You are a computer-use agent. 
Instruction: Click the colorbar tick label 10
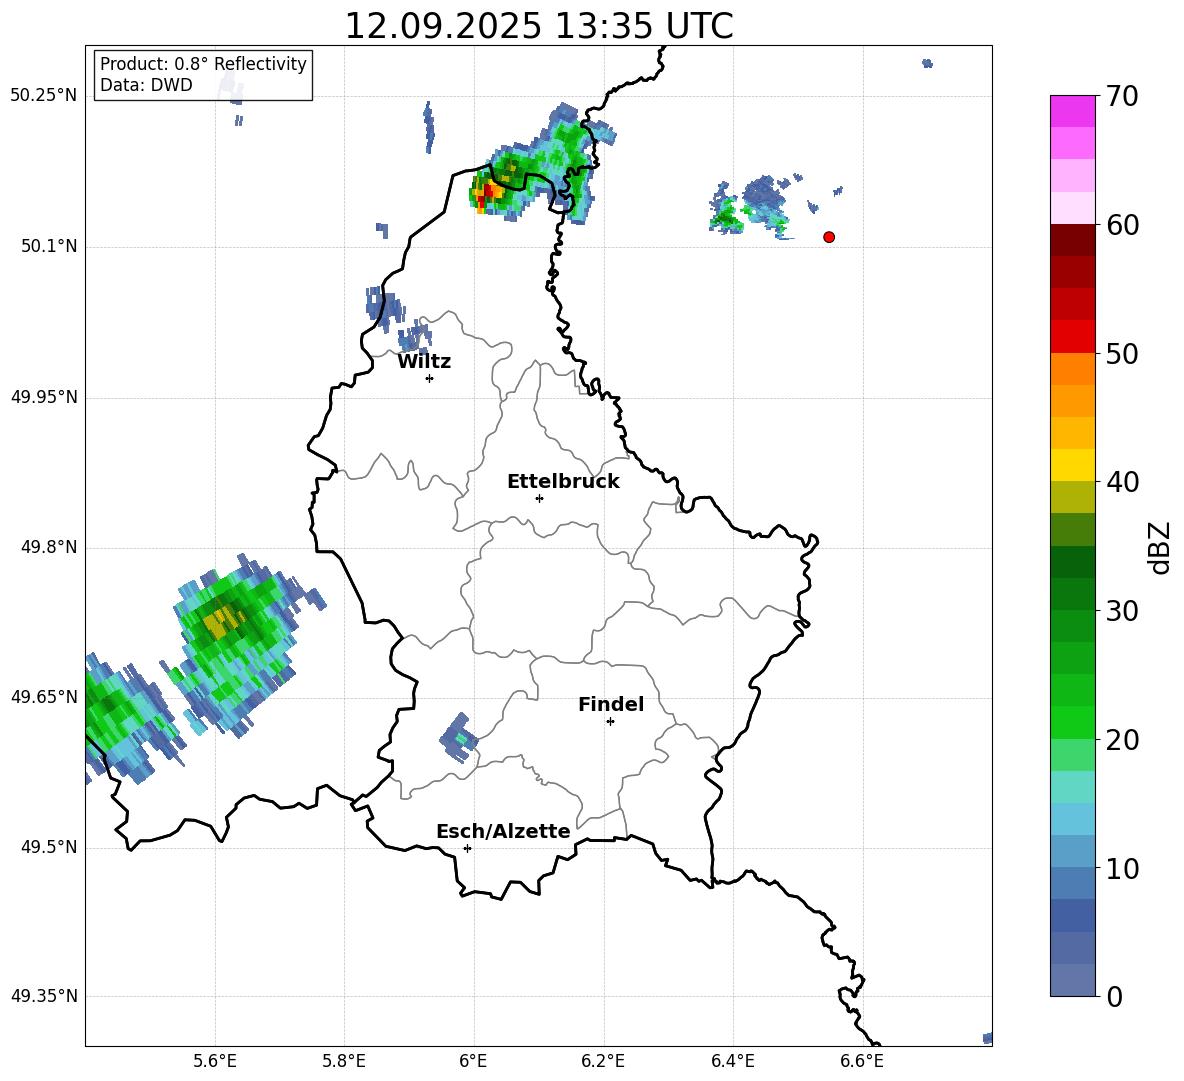(x=1122, y=868)
